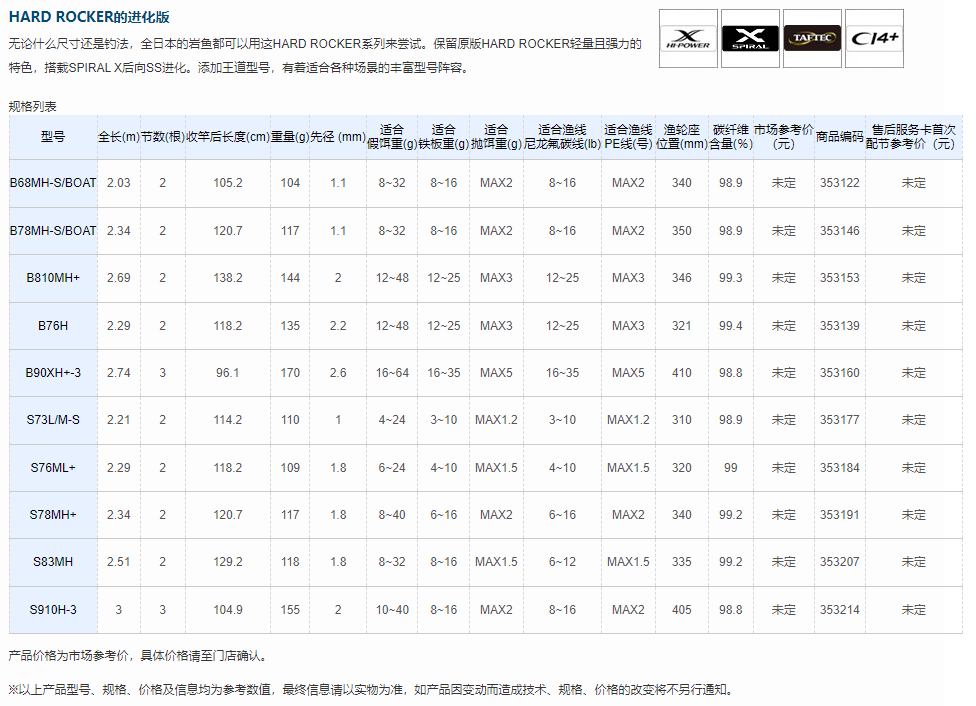Click the 产品价格为市场参考价 note
This screenshot has height=706, width=976.
[139, 656]
